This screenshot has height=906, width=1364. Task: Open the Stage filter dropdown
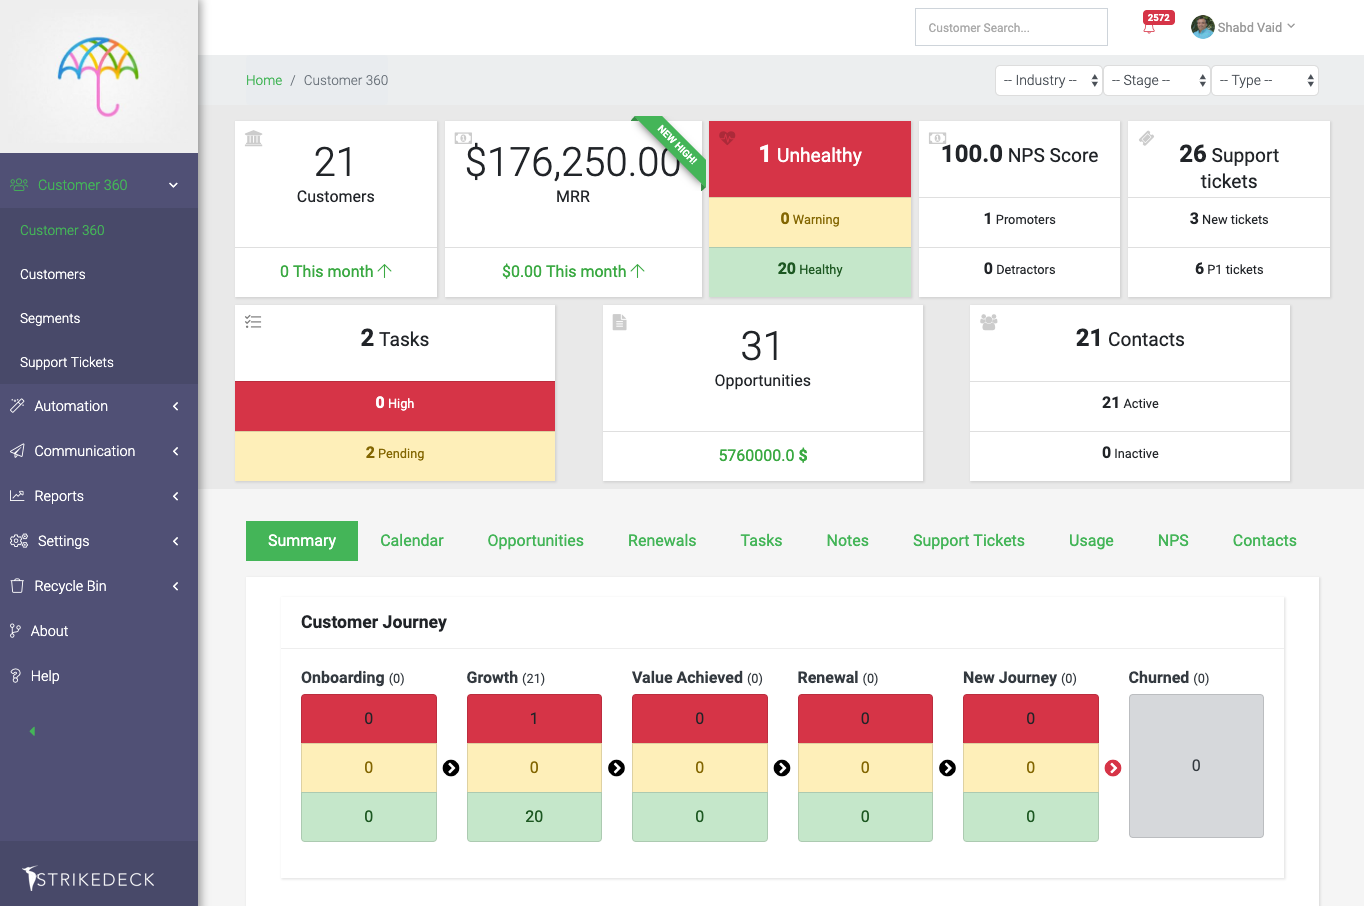[1156, 80]
